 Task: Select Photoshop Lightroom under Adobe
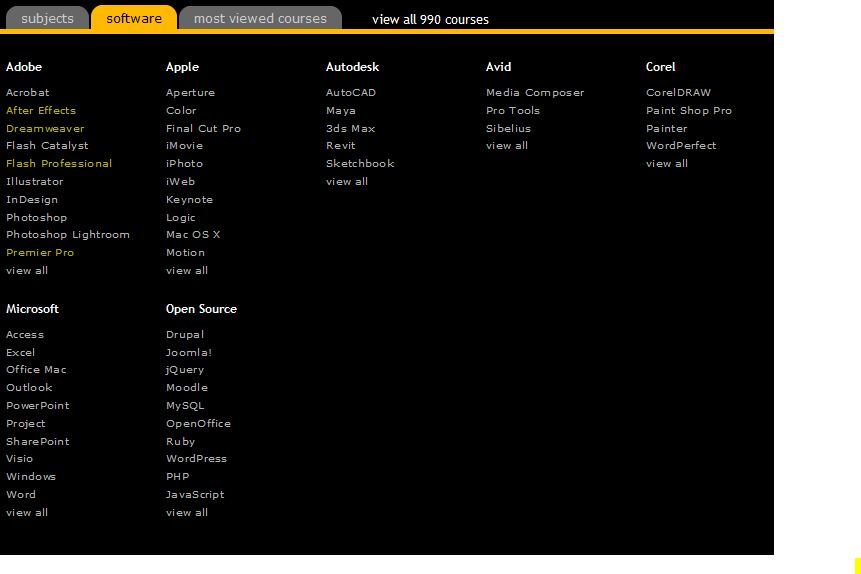(x=68, y=234)
